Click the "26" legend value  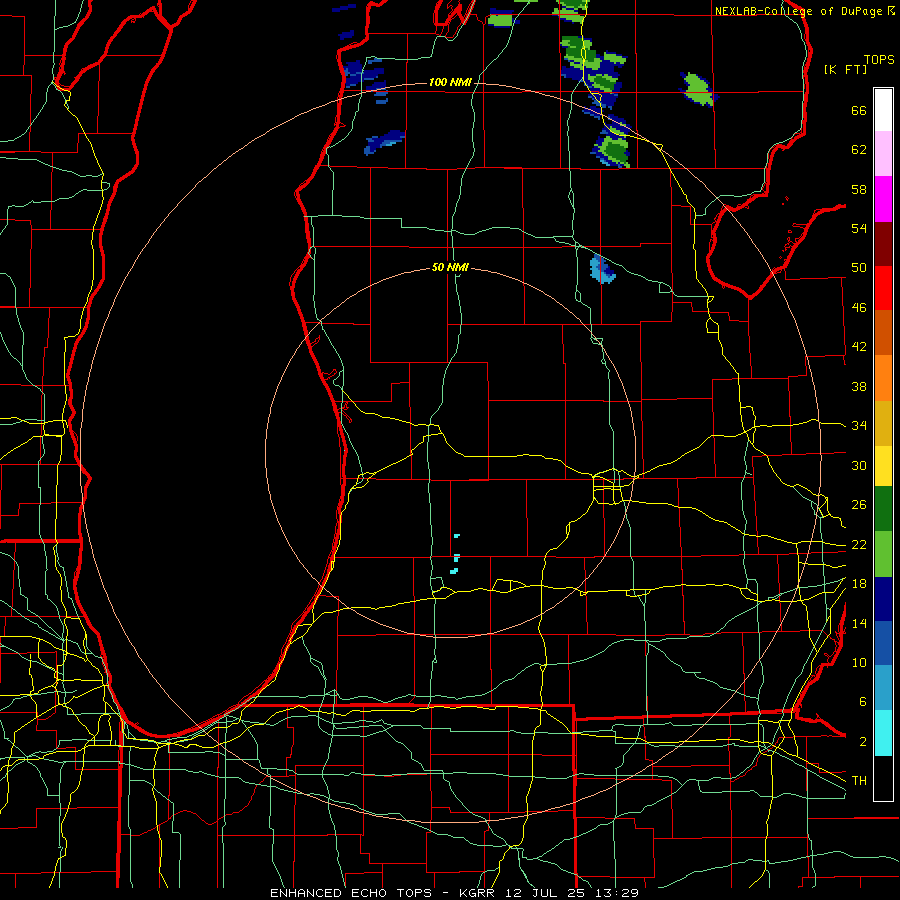[859, 505]
